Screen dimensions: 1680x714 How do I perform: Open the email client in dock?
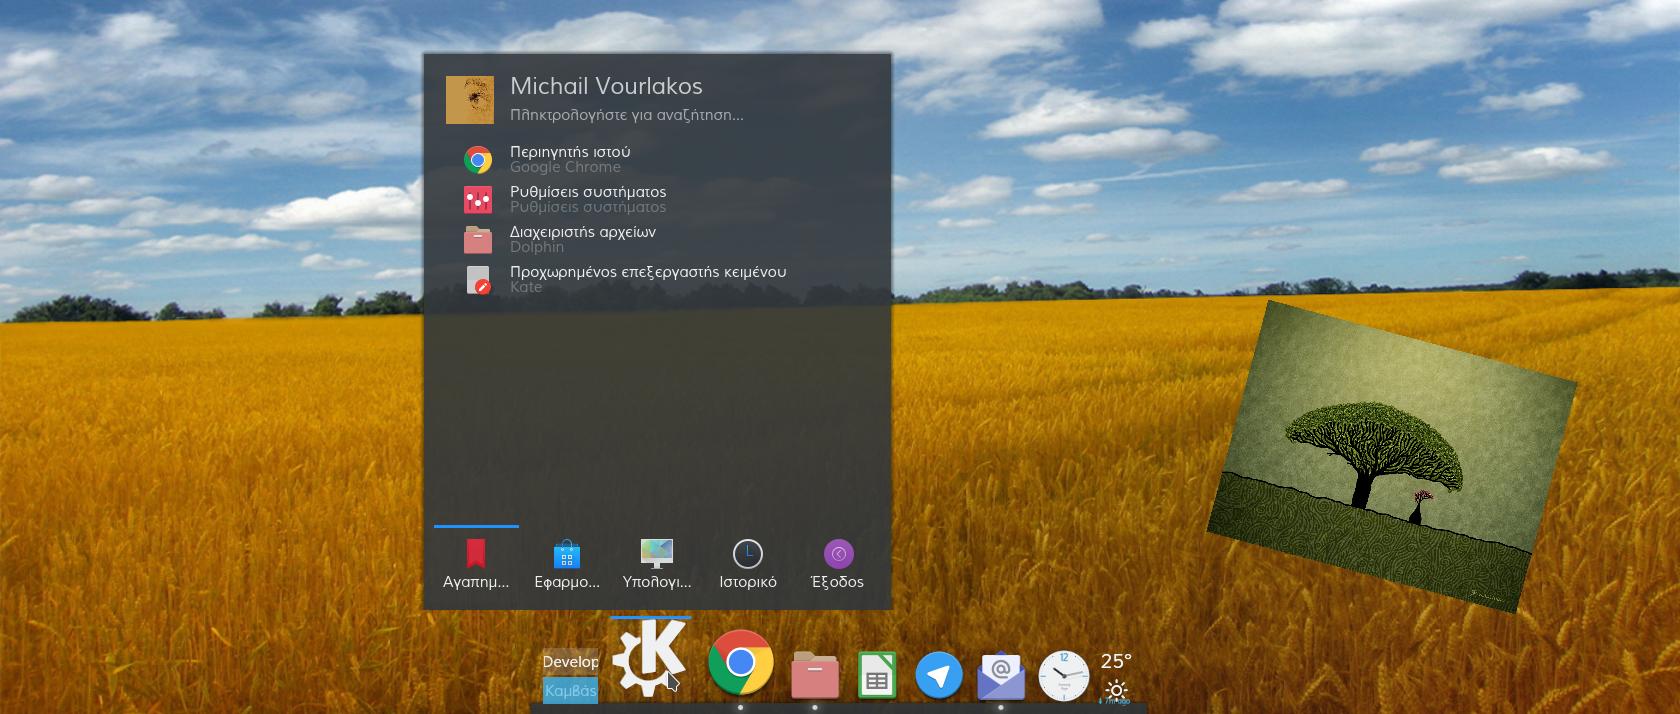1001,676
